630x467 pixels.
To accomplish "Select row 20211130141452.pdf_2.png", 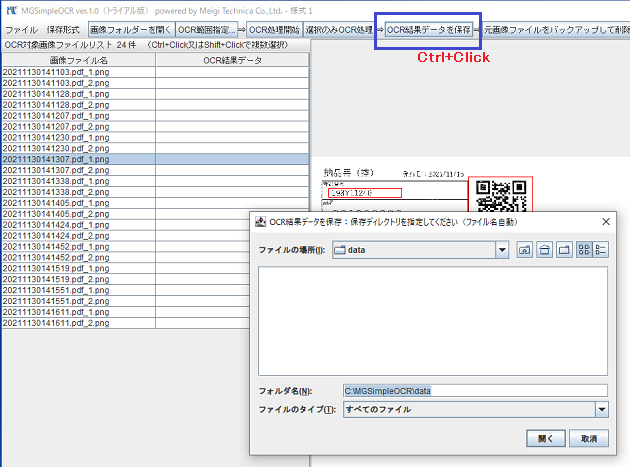I will (x=125, y=257).
